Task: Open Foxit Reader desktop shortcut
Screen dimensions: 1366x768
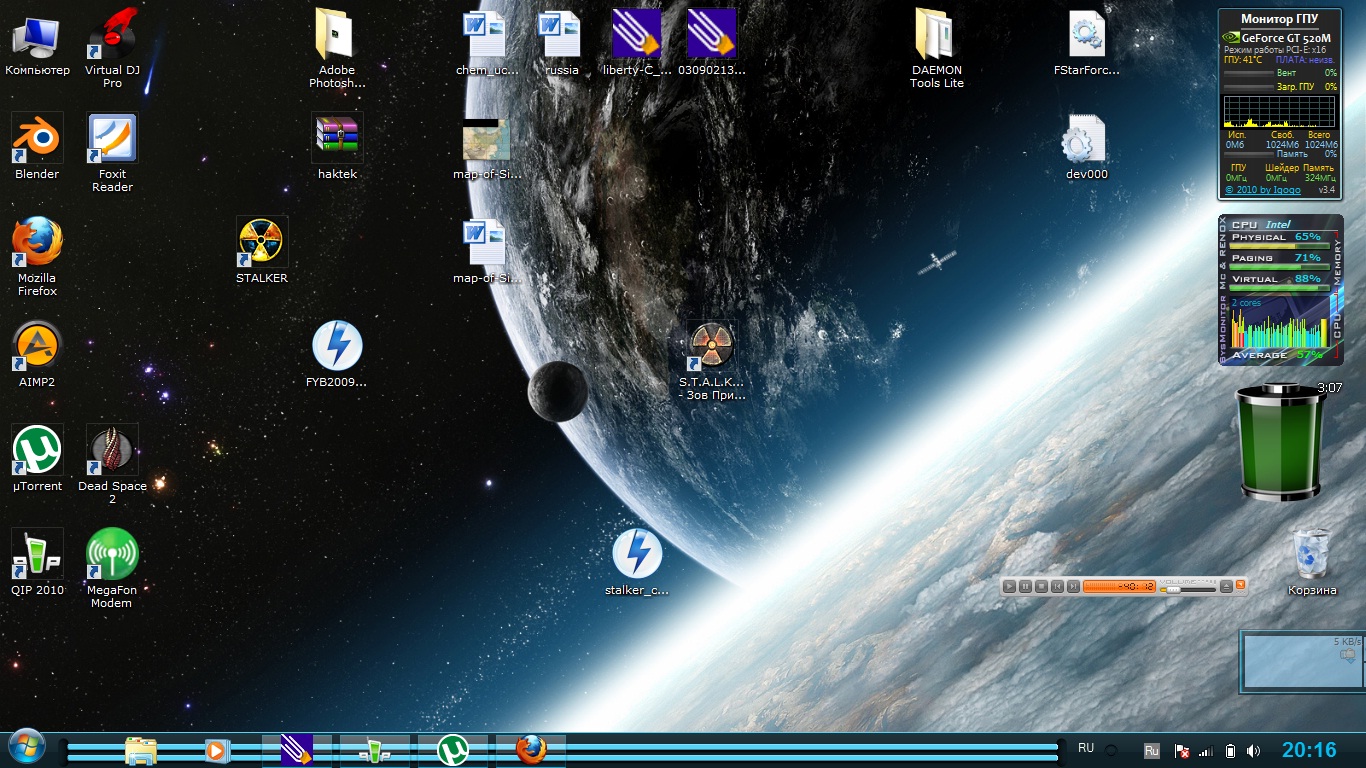Action: click(x=112, y=139)
